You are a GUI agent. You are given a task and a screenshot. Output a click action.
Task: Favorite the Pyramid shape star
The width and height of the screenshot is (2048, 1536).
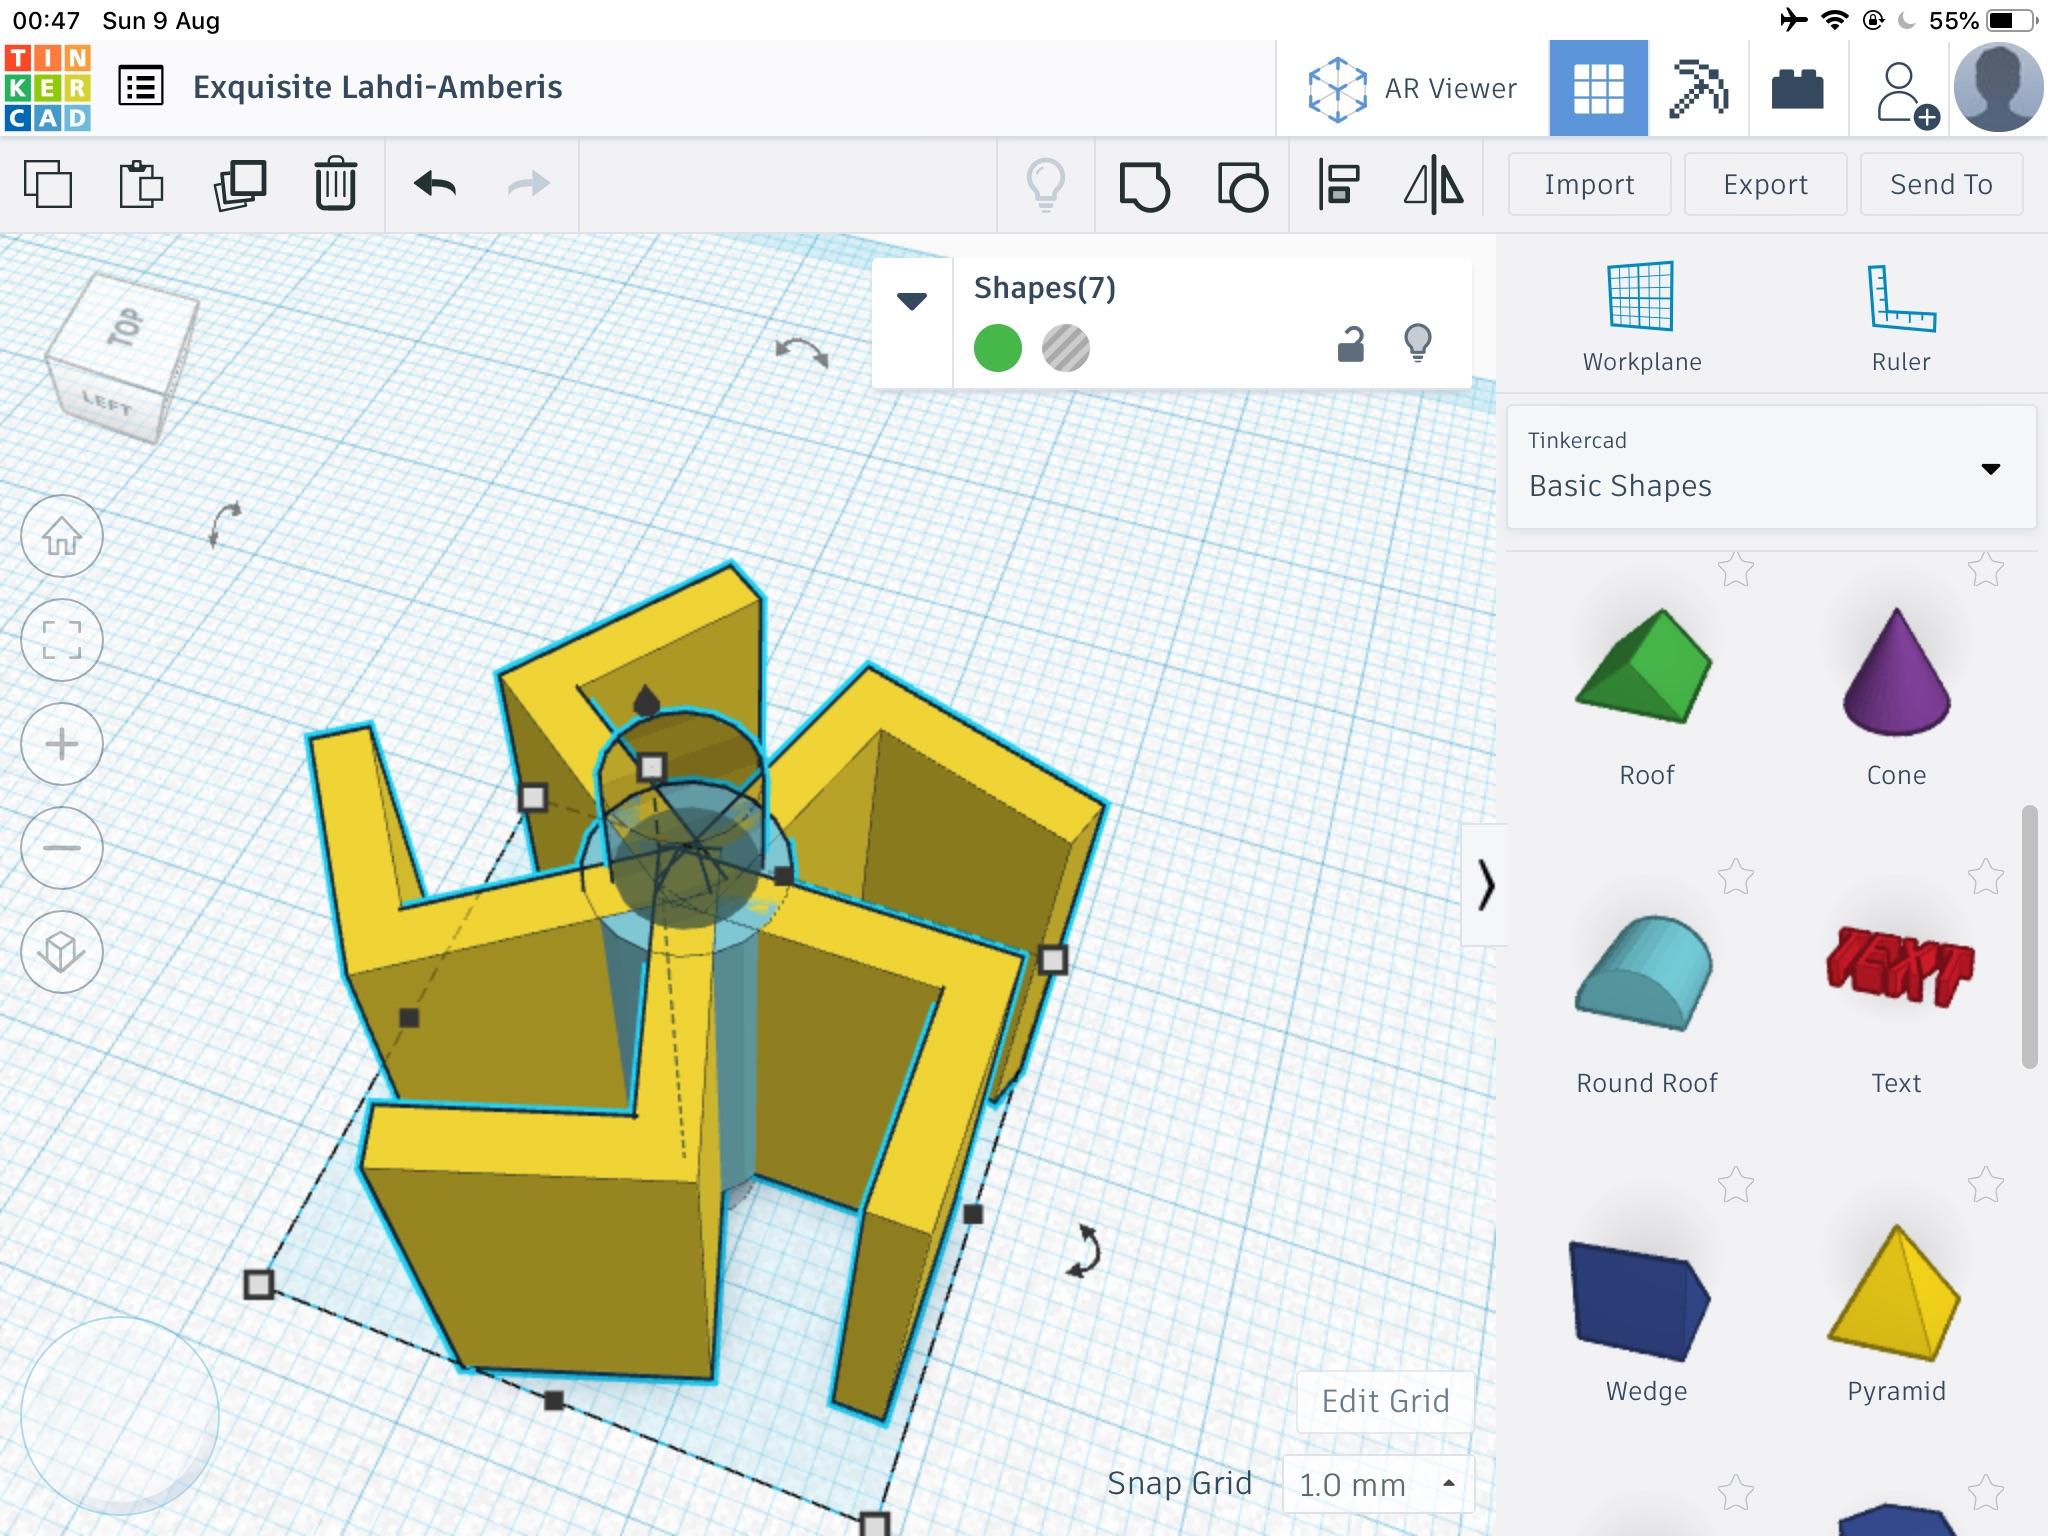1985,1186
